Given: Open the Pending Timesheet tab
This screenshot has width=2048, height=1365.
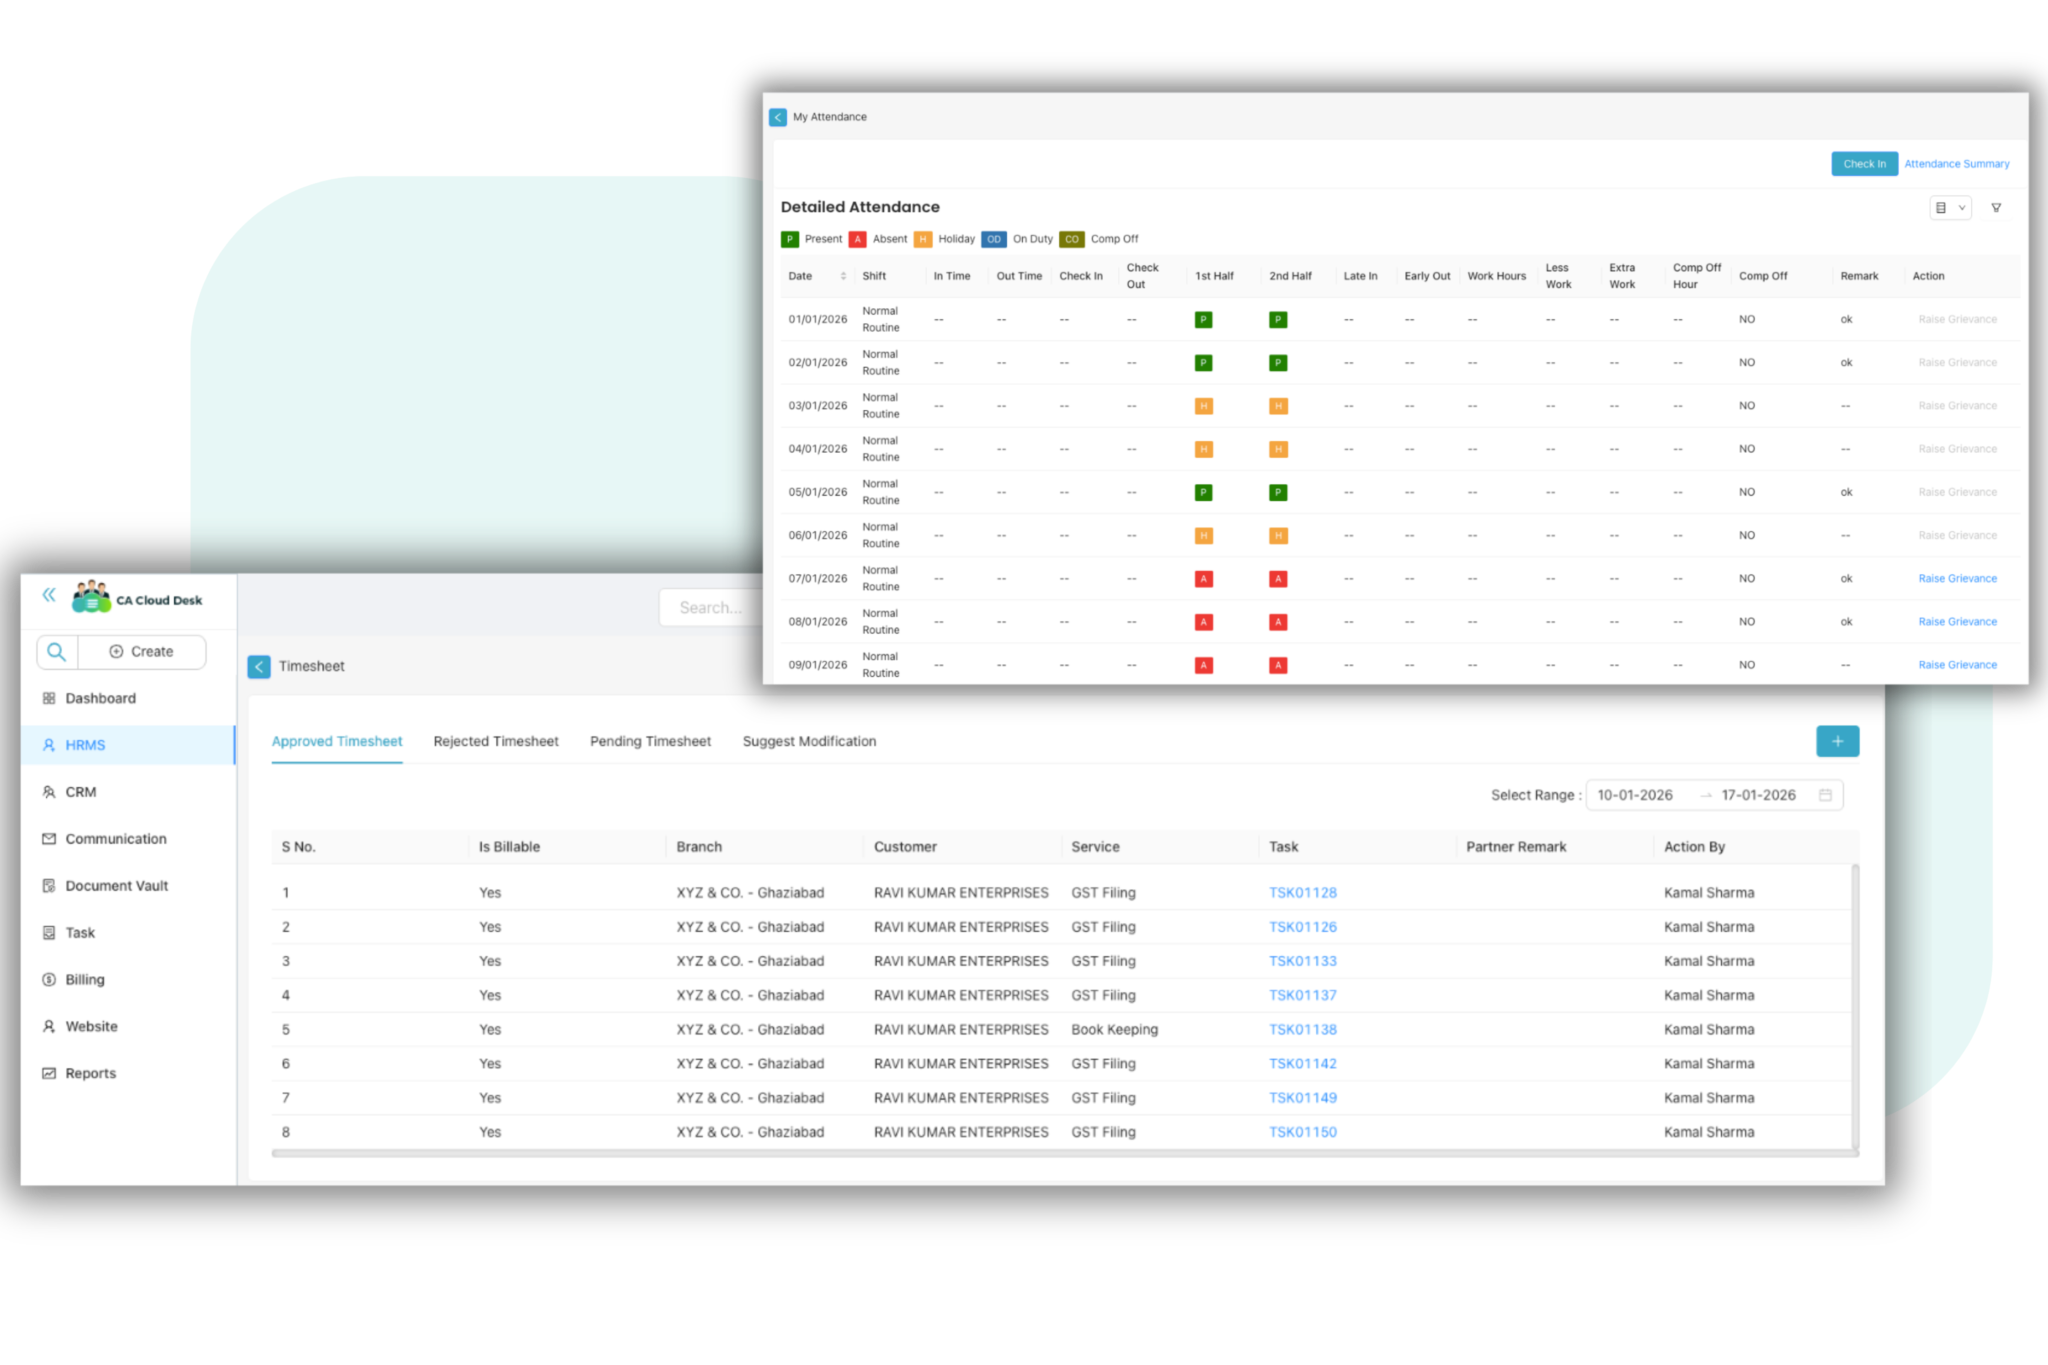Looking at the screenshot, I should (x=650, y=741).
